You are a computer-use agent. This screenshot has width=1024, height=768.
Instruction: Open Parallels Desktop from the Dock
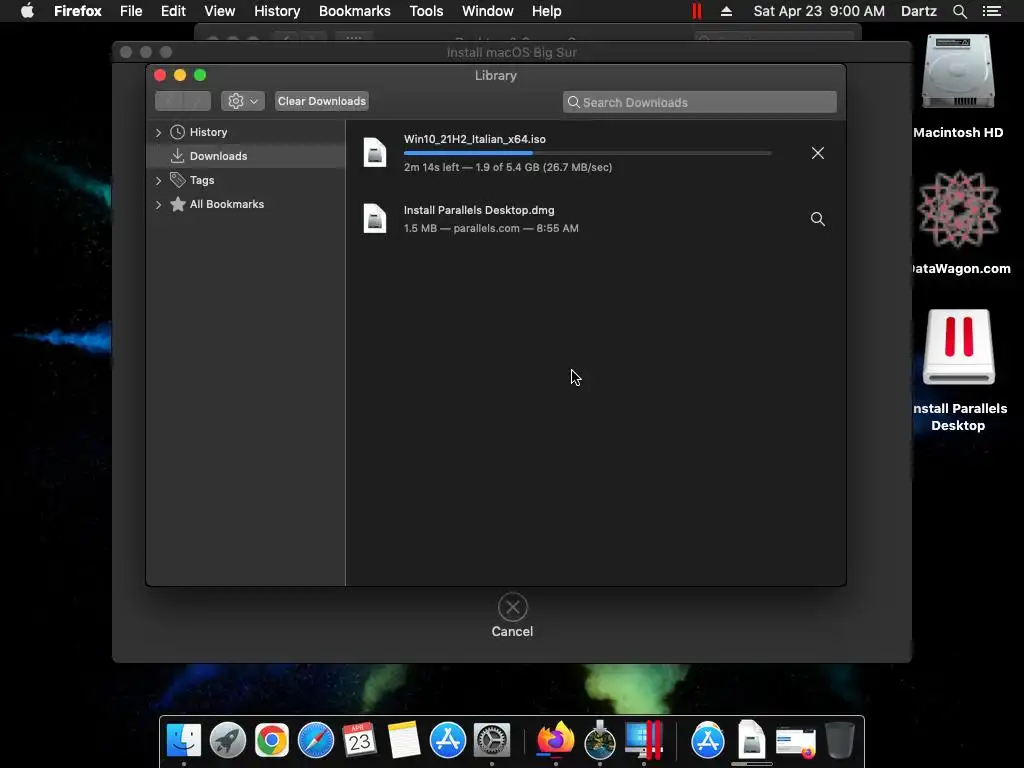[x=644, y=740]
